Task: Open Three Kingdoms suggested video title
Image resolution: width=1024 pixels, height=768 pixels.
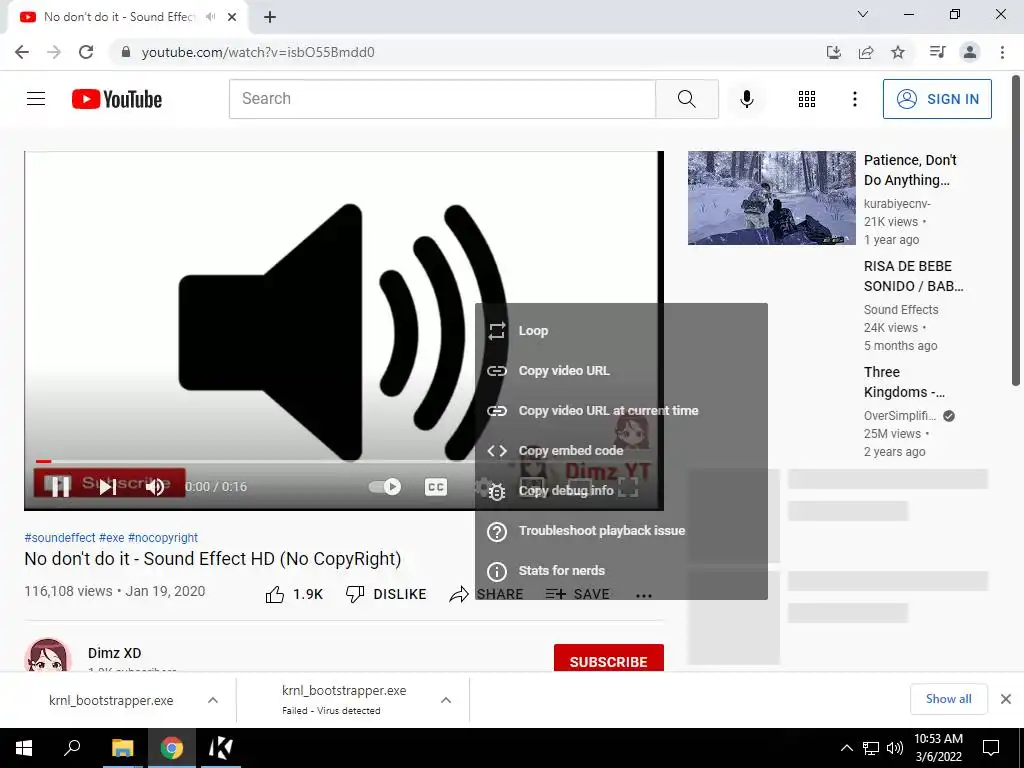Action: point(904,382)
